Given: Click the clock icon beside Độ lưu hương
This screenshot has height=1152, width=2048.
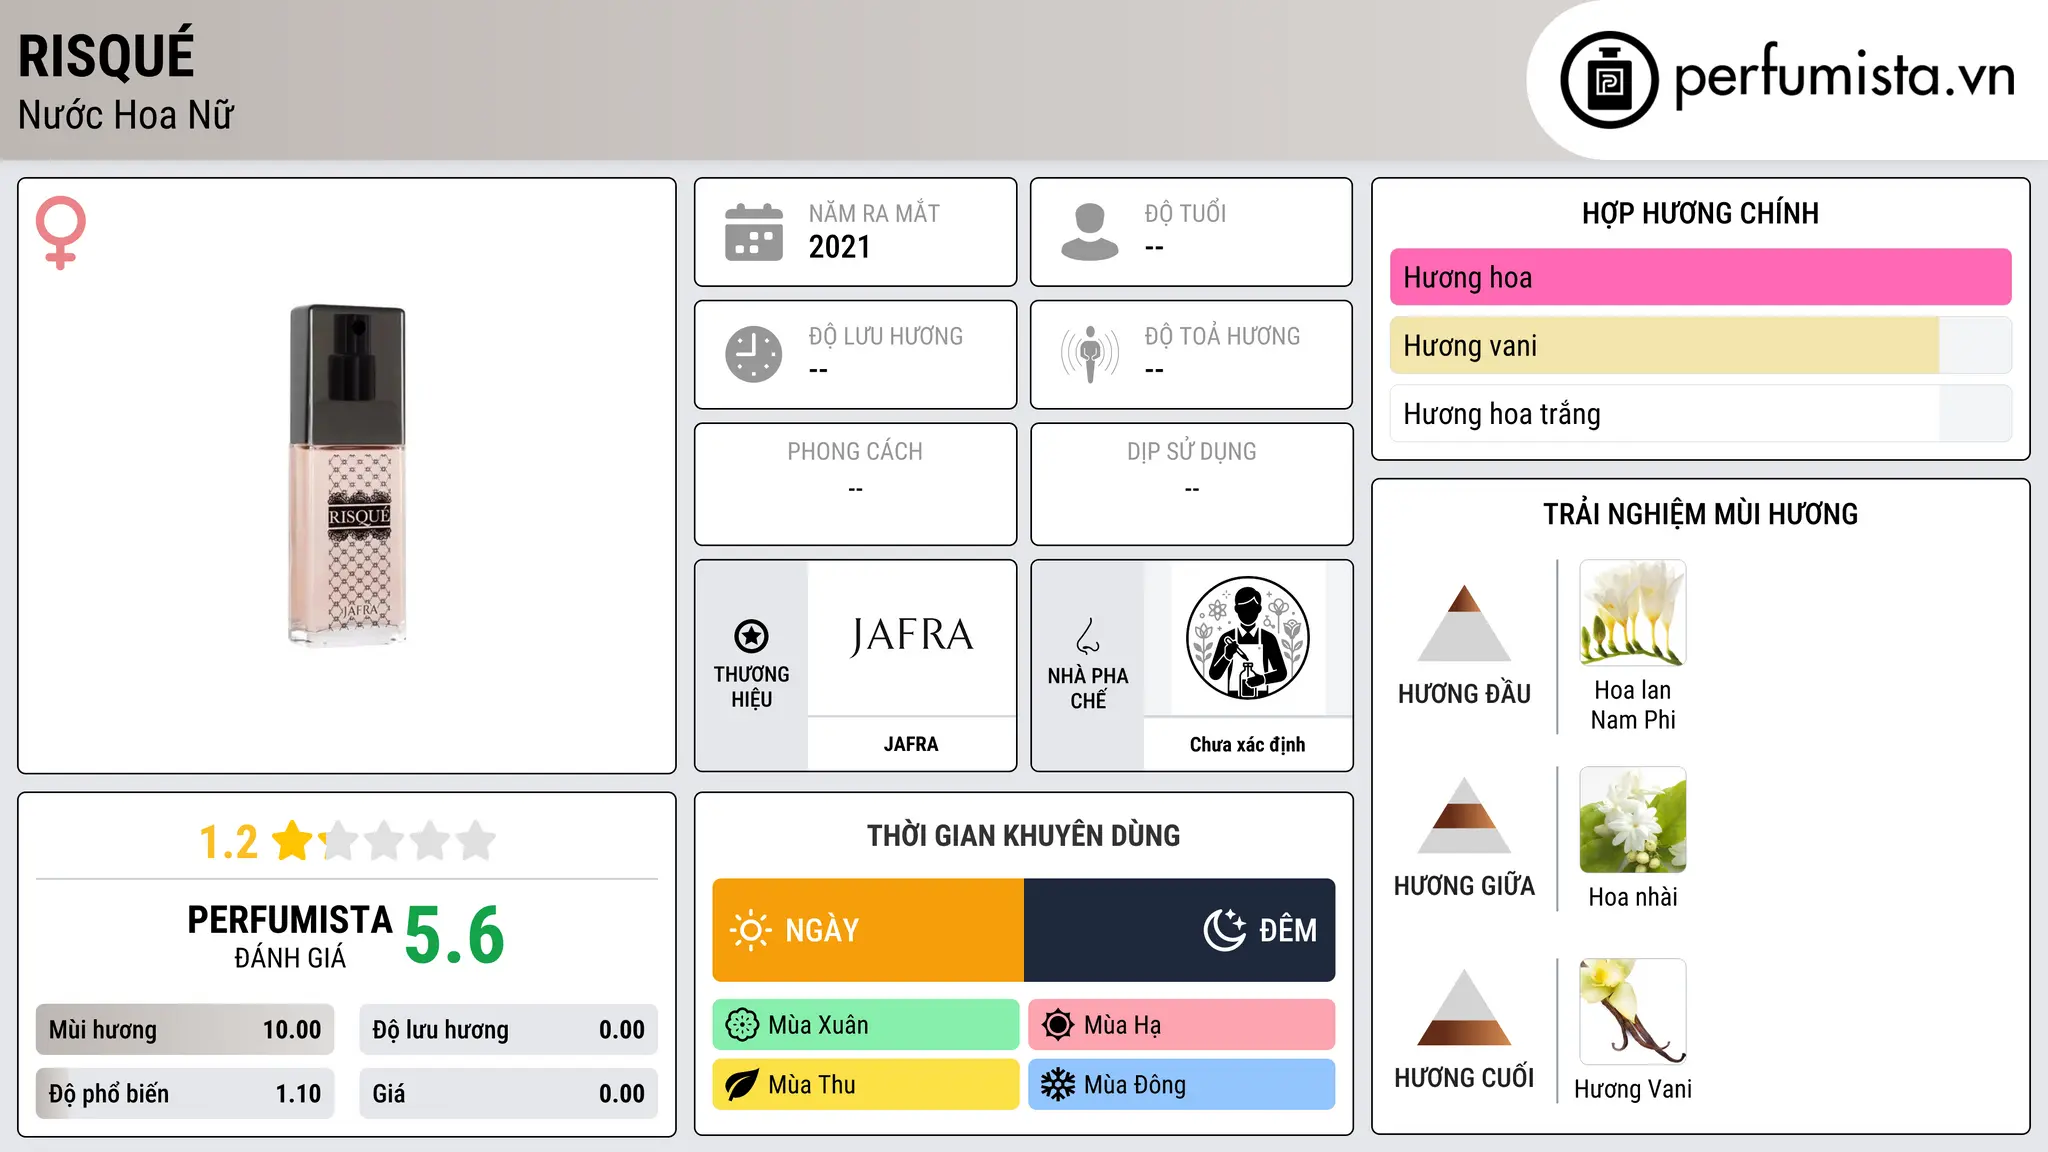Looking at the screenshot, I should [x=753, y=354].
